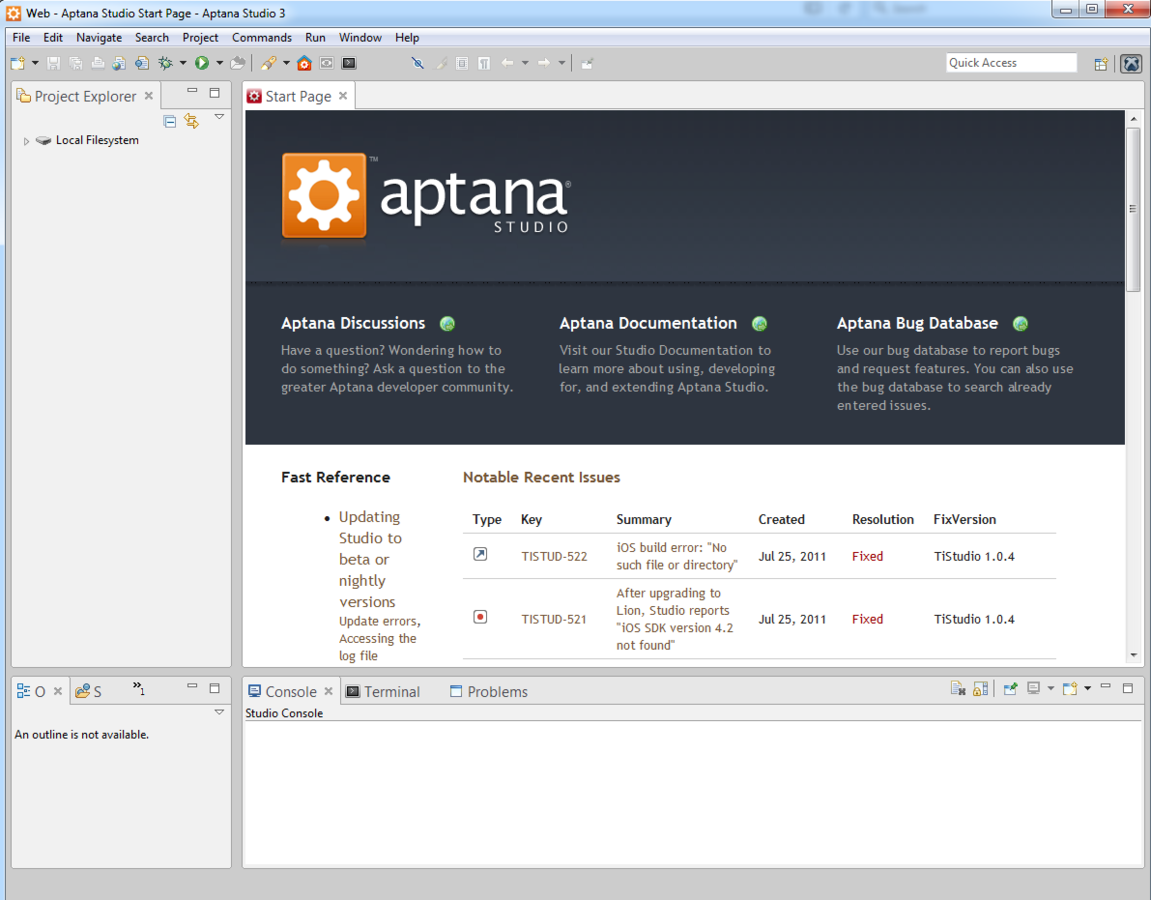Click the Forward navigation arrow
Viewport: 1151px width, 900px height.
click(544, 63)
